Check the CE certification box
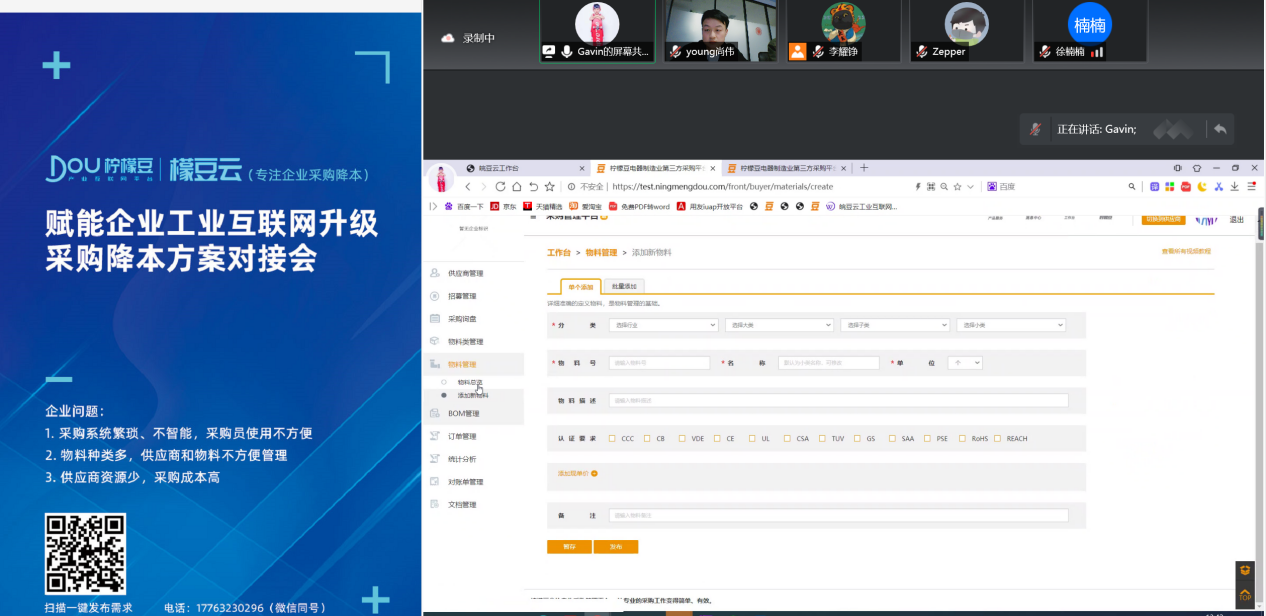Image resolution: width=1266 pixels, height=616 pixels. tap(718, 438)
